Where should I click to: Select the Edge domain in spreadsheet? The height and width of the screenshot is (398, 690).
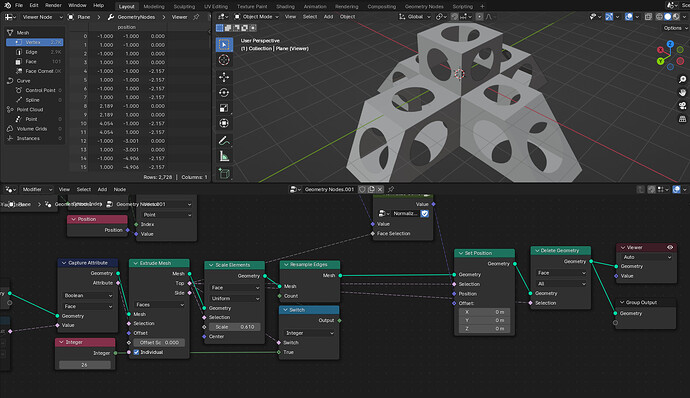coord(35,52)
